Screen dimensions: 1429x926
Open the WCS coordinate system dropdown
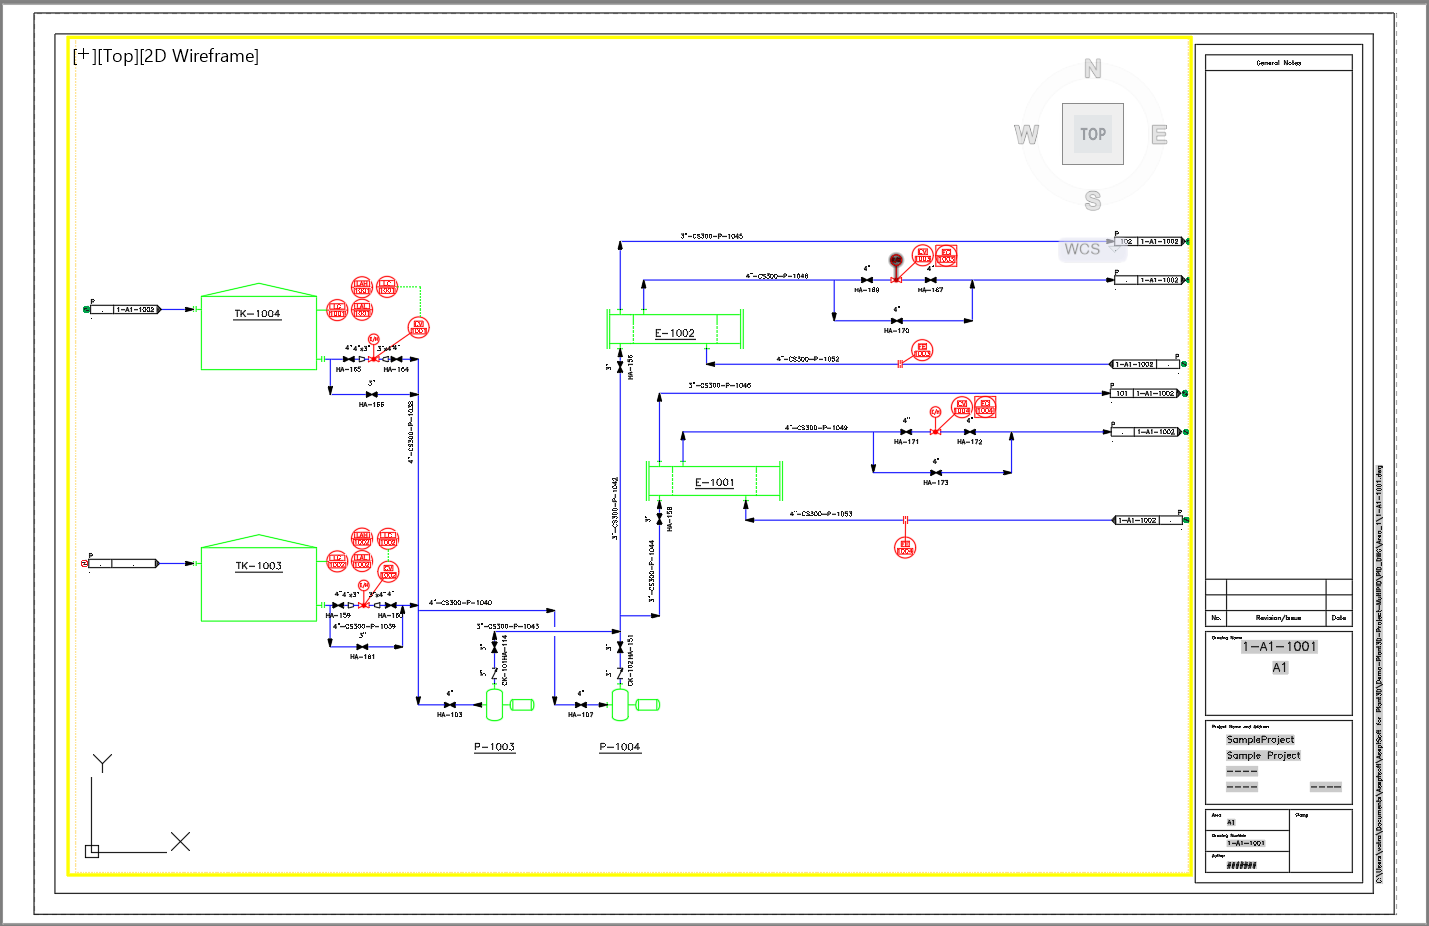[x=1091, y=249]
